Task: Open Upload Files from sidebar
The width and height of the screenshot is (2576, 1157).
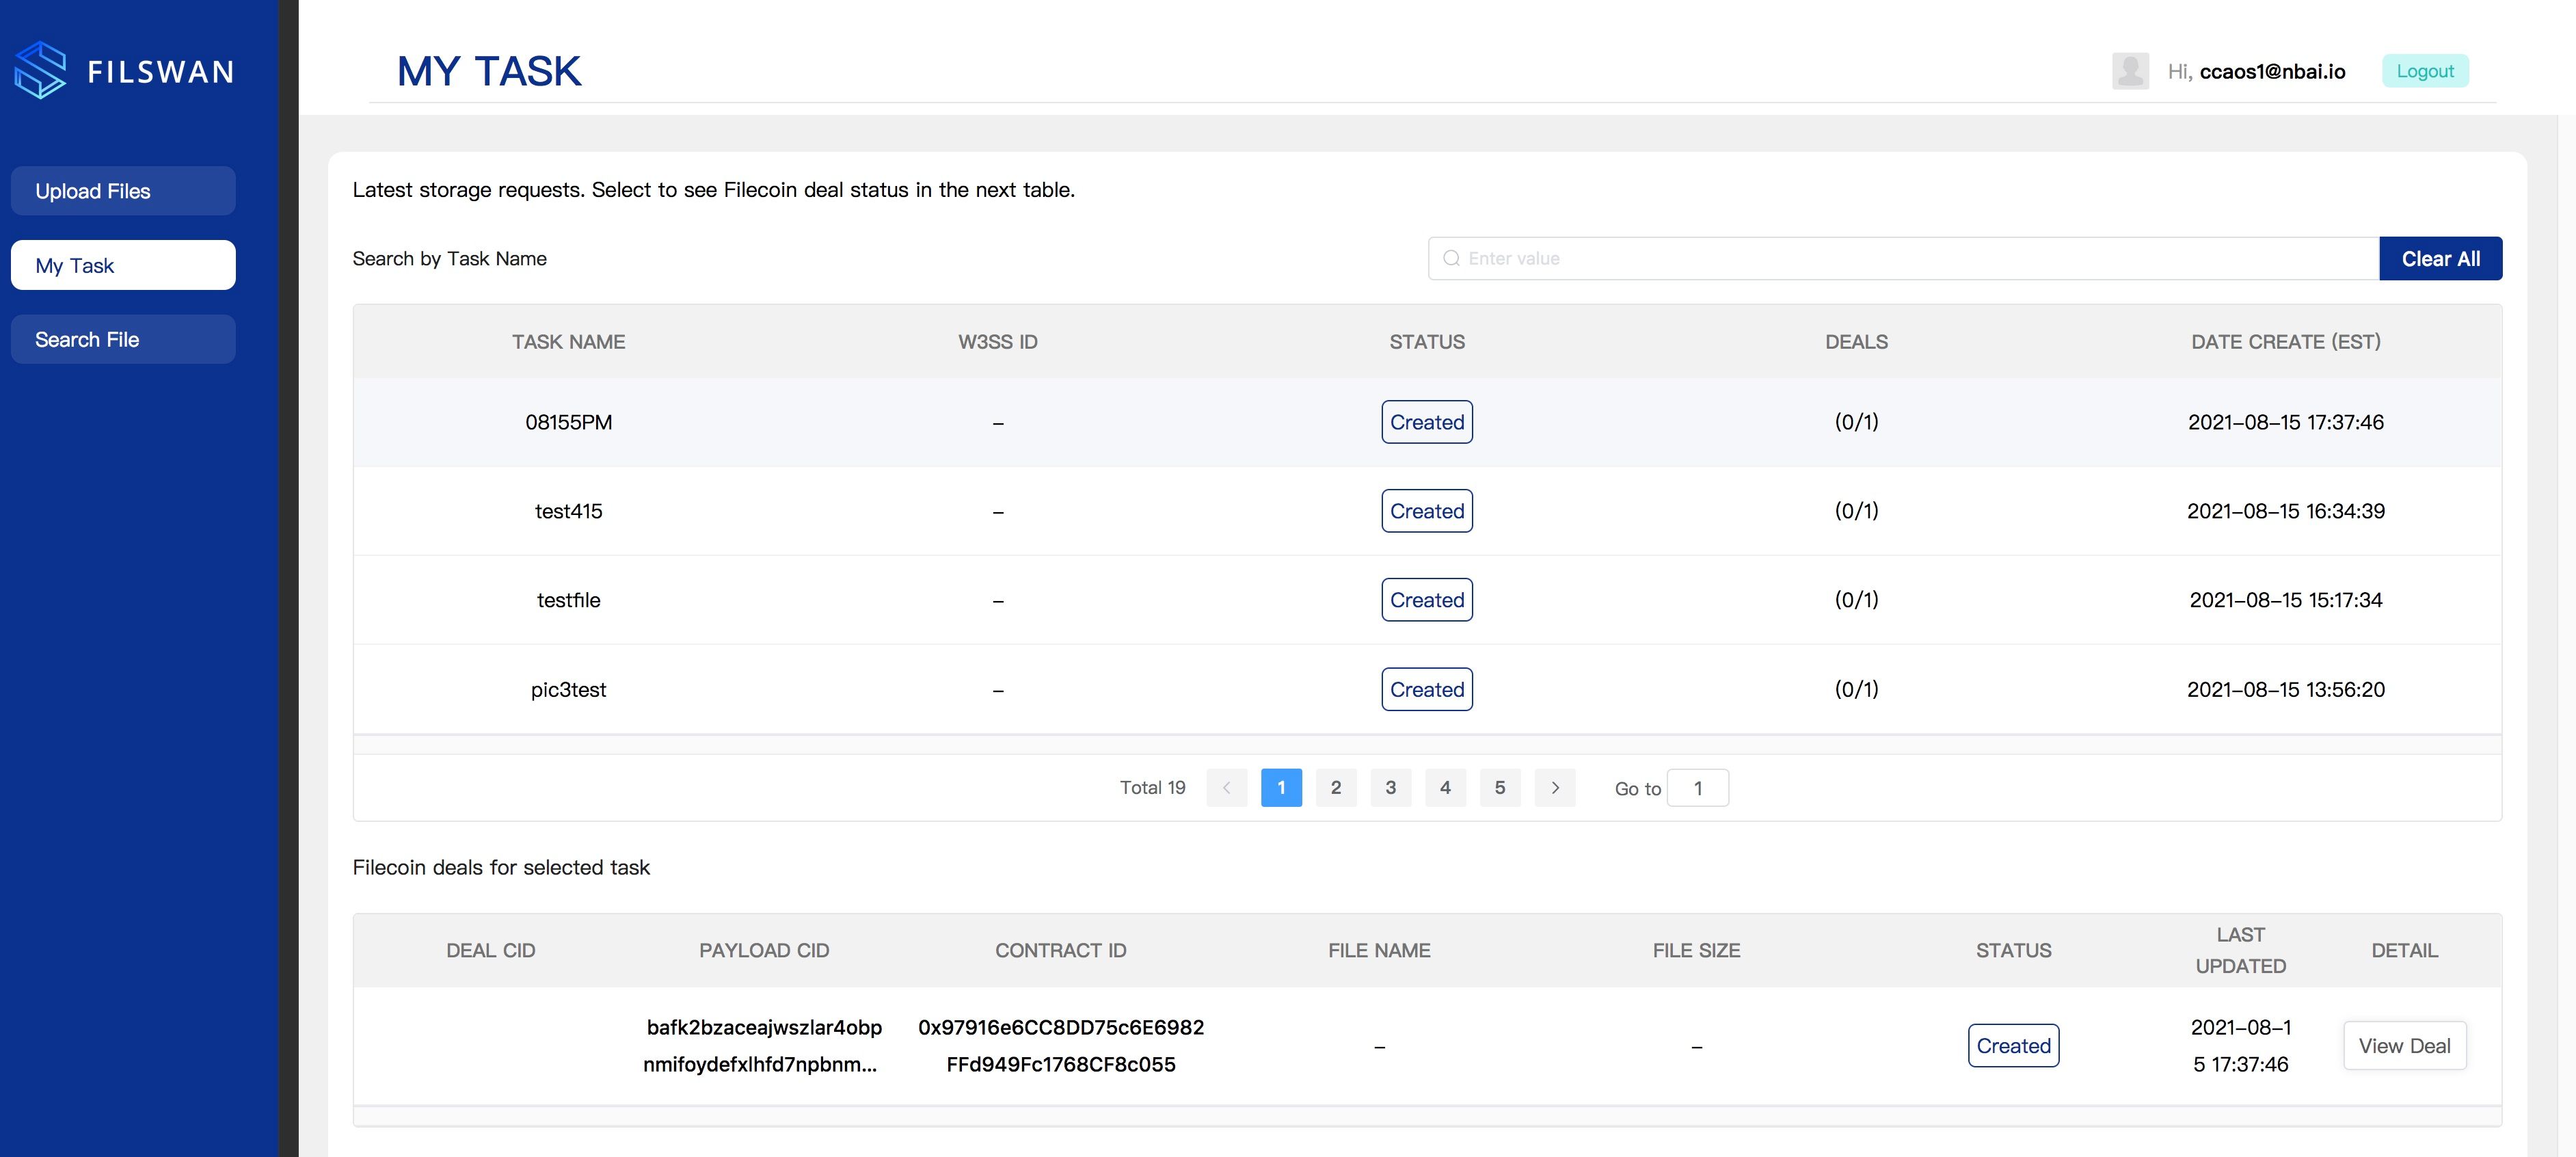Action: click(x=123, y=191)
